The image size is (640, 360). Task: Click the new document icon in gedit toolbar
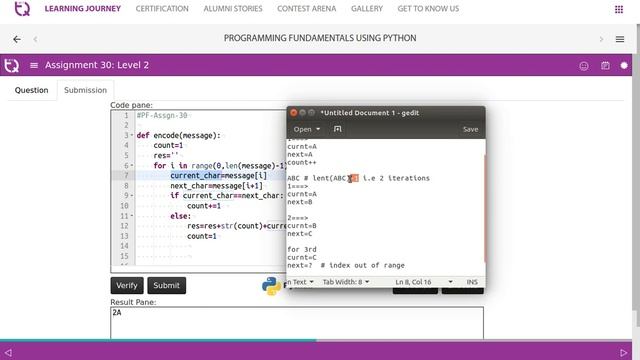pyautogui.click(x=337, y=129)
